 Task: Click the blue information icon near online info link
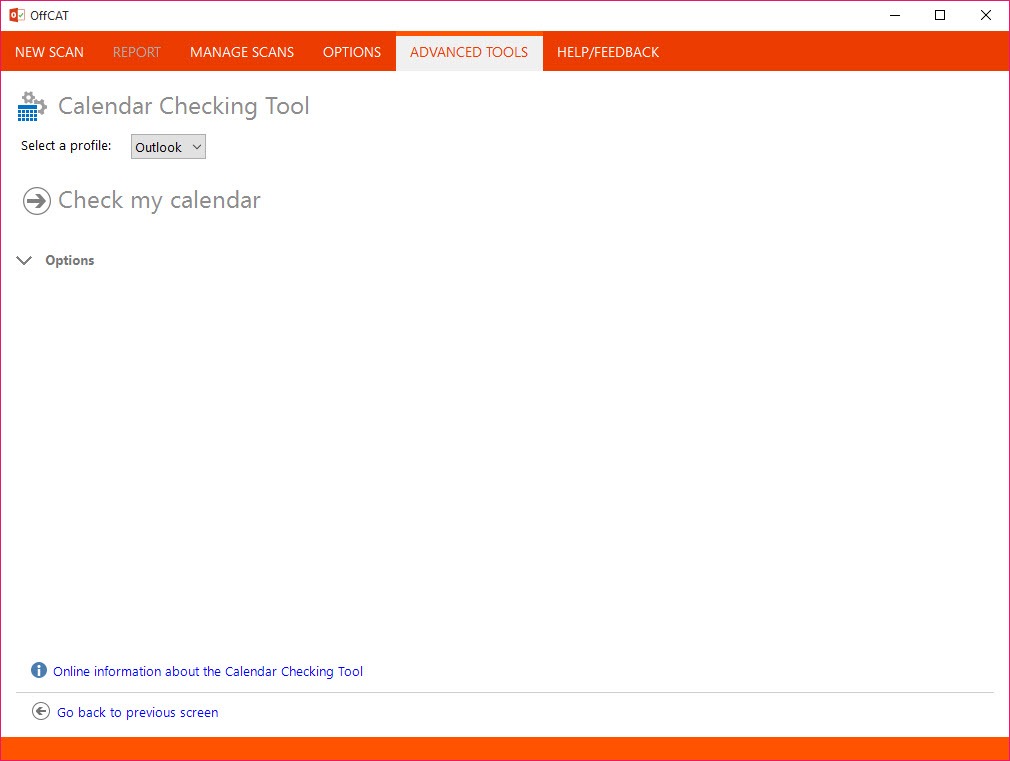click(x=39, y=670)
